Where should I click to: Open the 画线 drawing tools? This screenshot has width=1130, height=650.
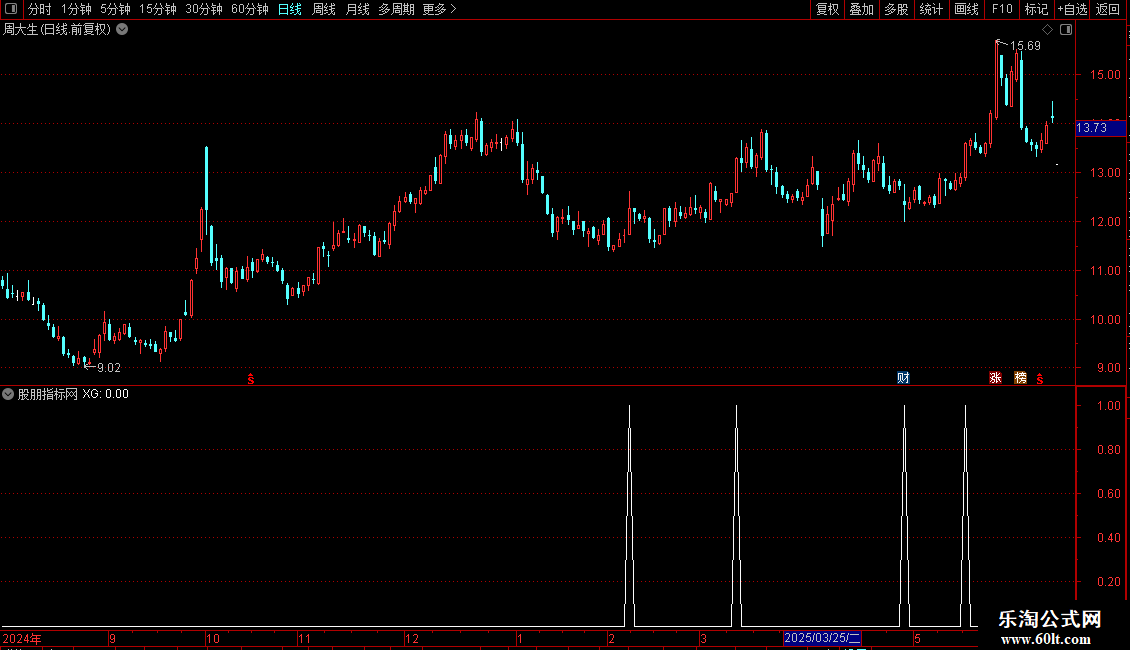pyautogui.click(x=966, y=9)
